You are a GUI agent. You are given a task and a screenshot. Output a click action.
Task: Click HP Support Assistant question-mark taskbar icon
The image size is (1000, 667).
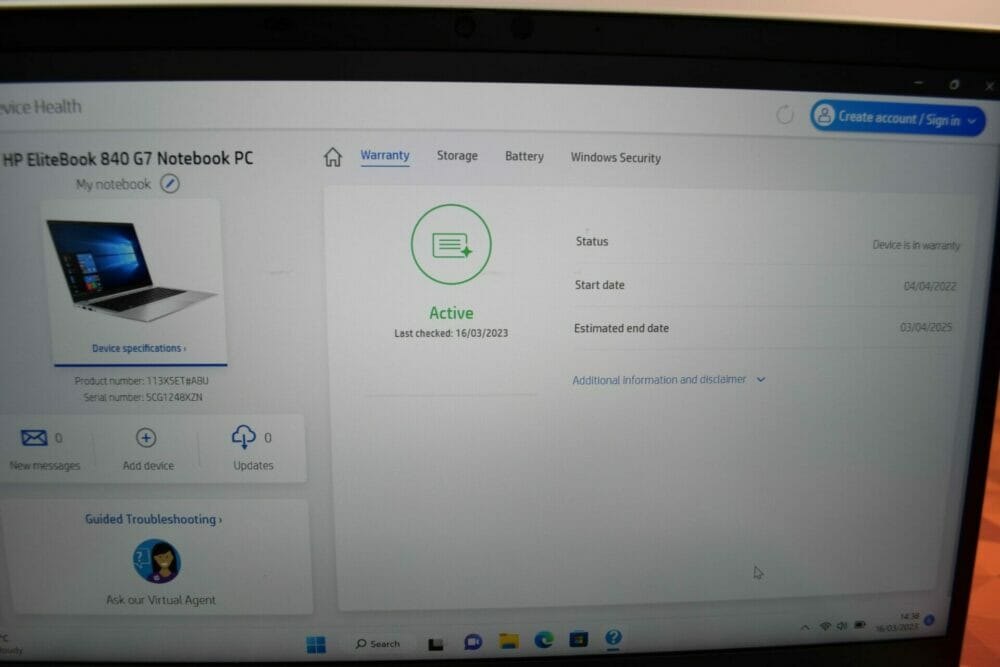[613, 637]
